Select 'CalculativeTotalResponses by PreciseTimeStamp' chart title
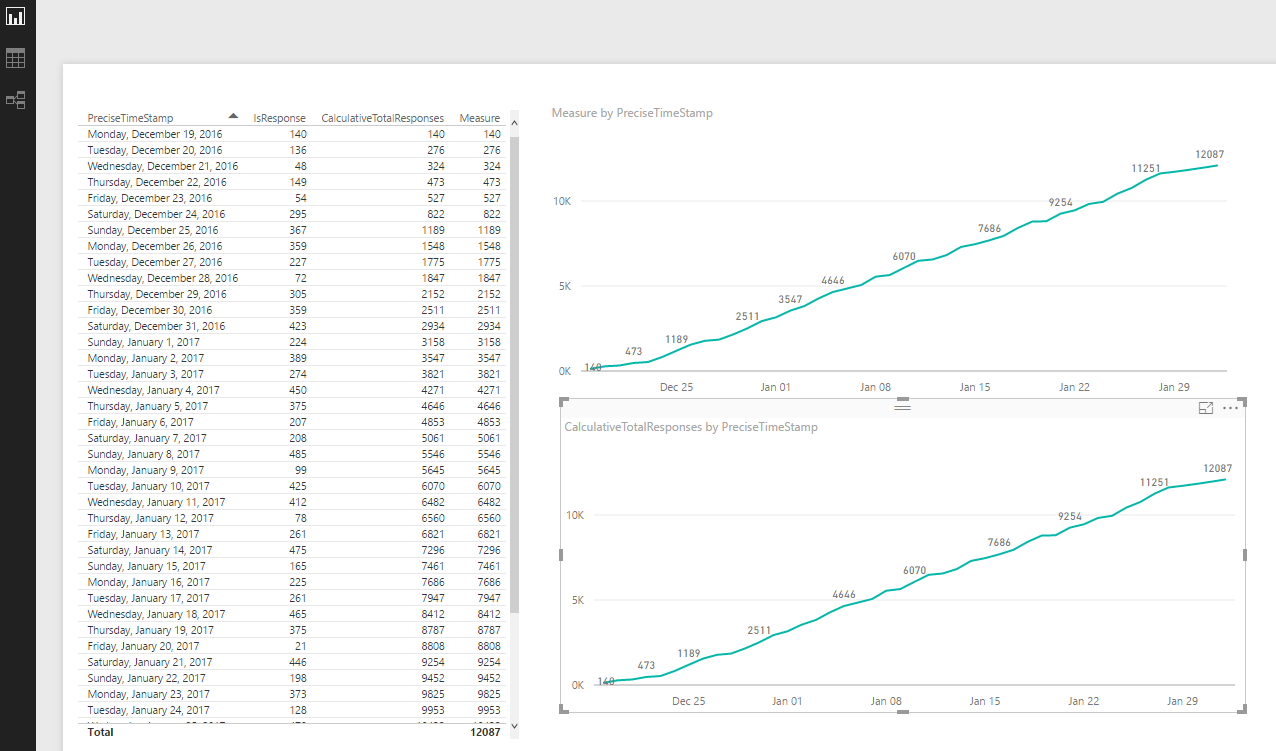Screen dimensions: 1276x751 tap(691, 427)
